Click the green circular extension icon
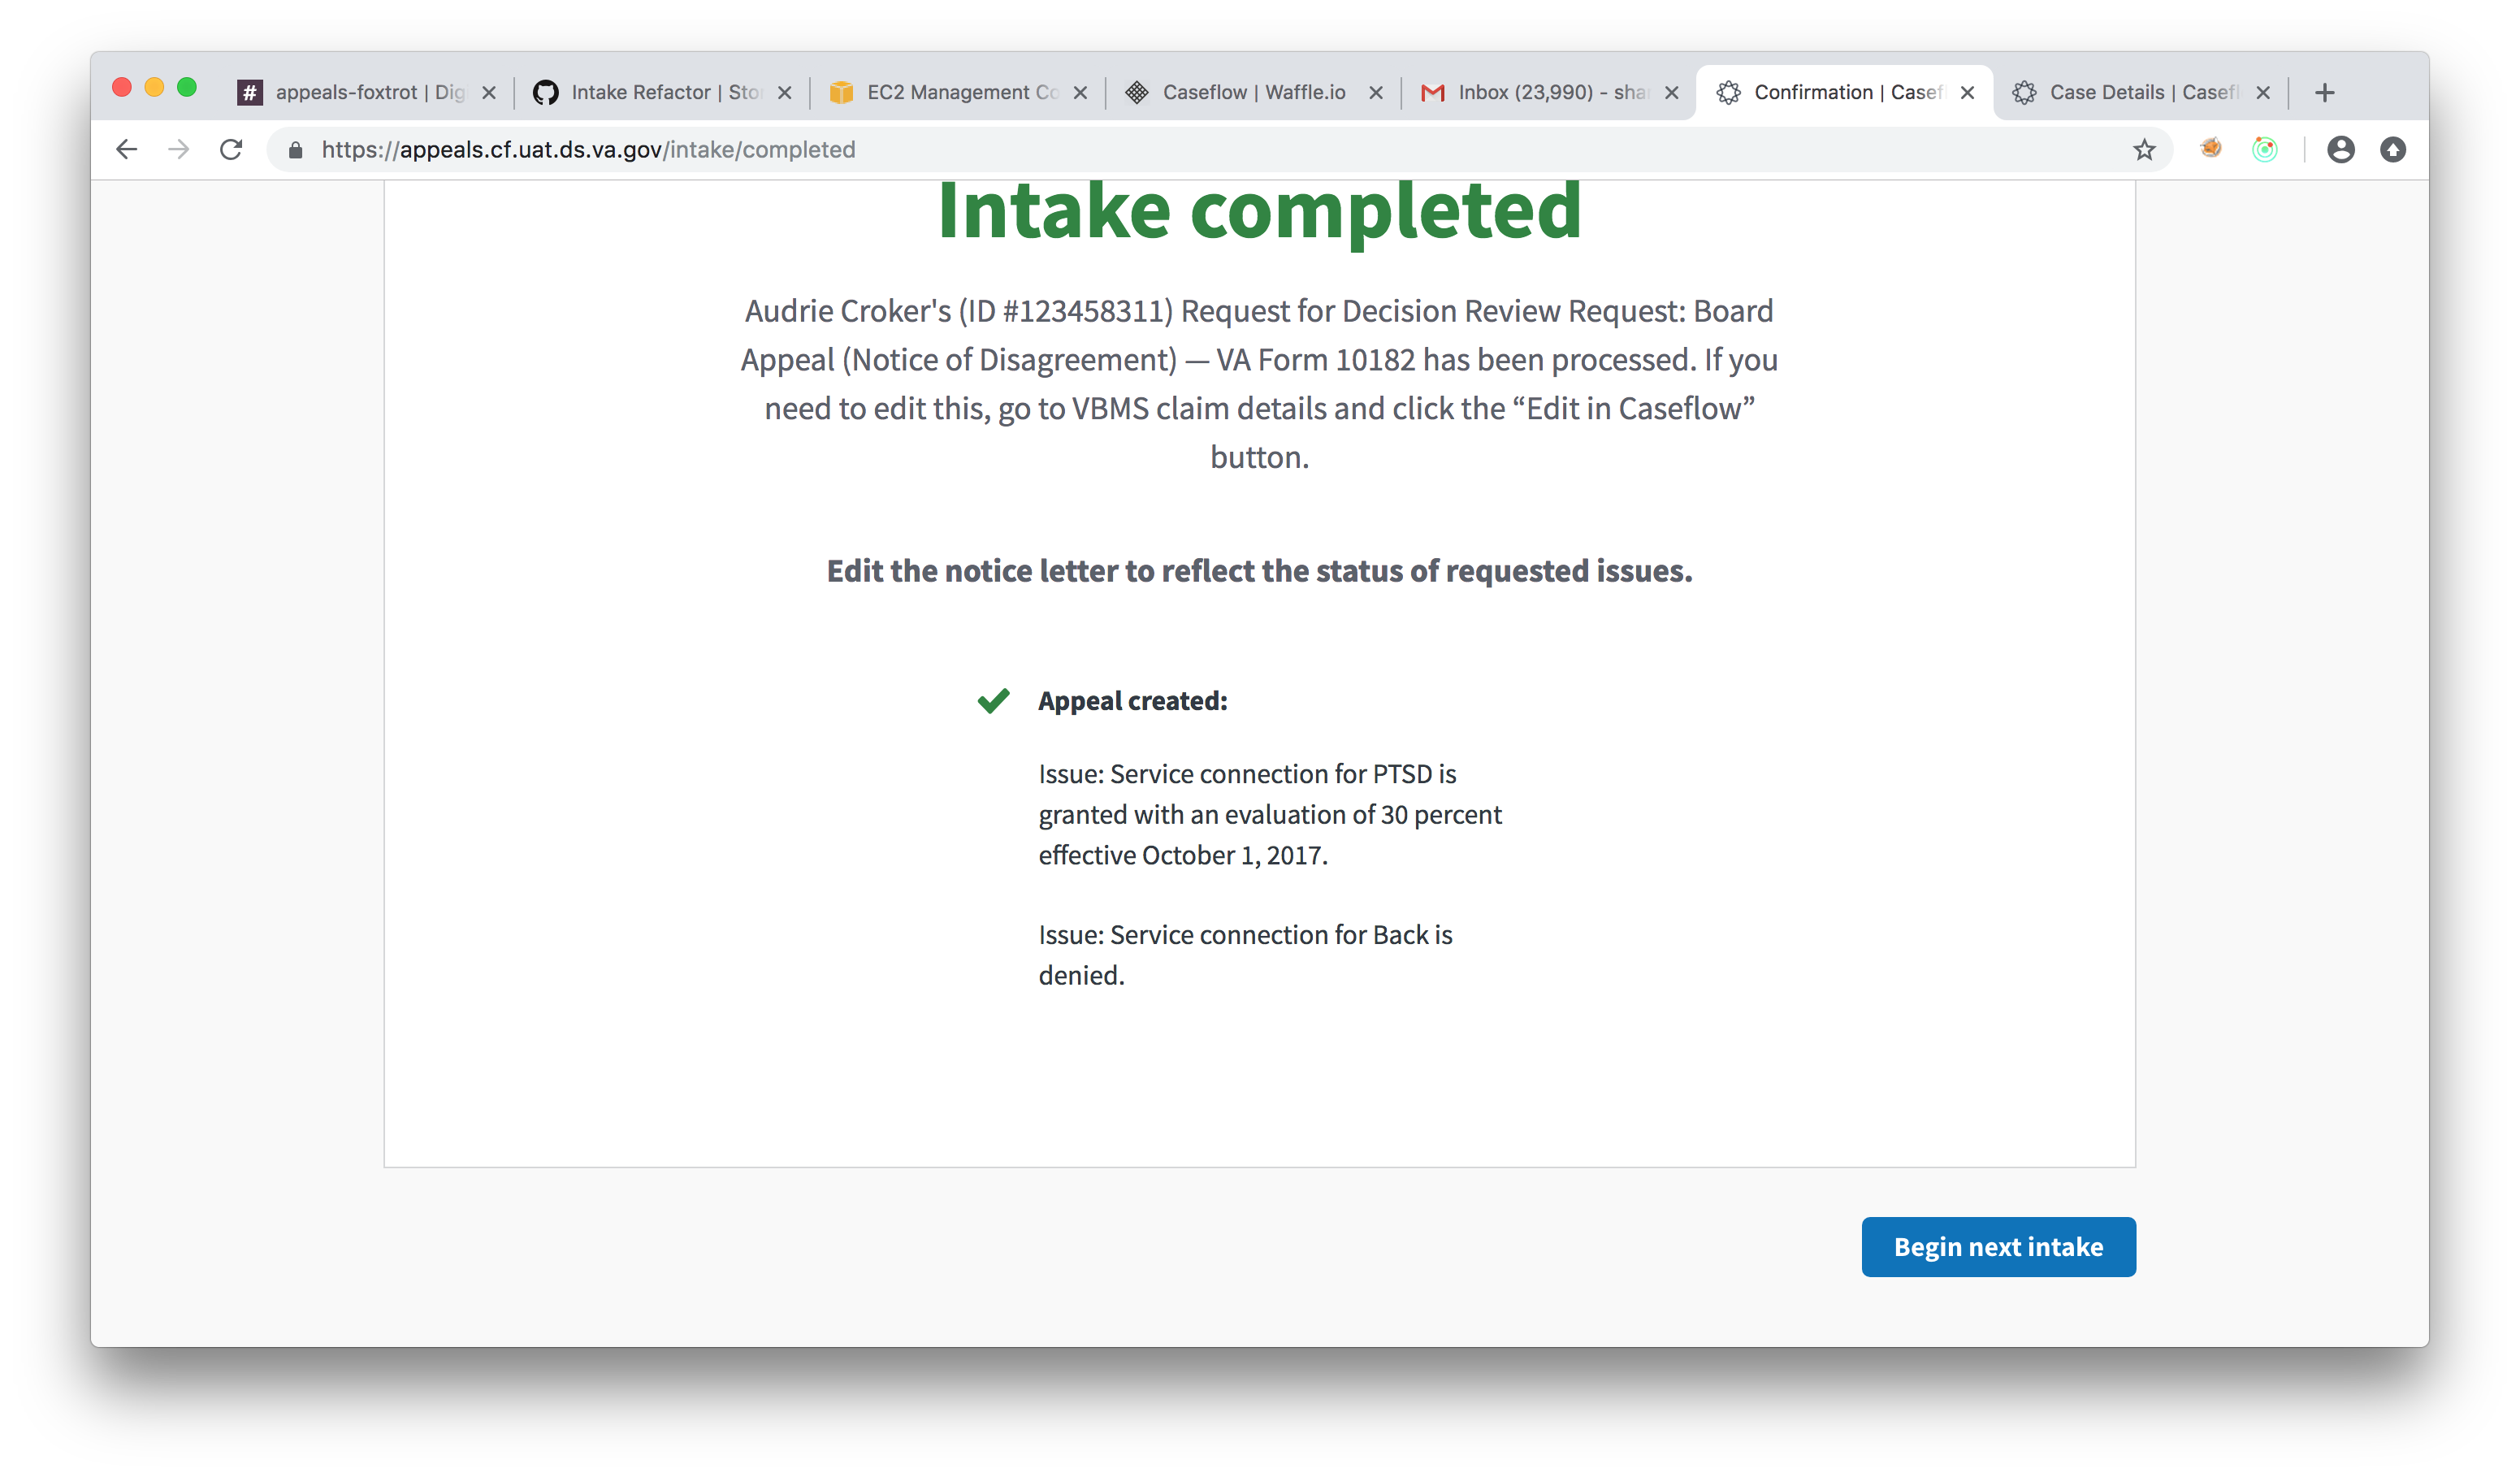The height and width of the screenshot is (1477, 2520). [2264, 150]
